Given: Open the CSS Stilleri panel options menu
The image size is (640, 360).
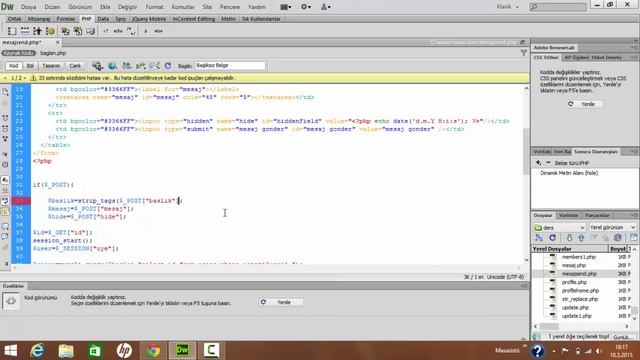Looking at the screenshot, I should [x=634, y=58].
